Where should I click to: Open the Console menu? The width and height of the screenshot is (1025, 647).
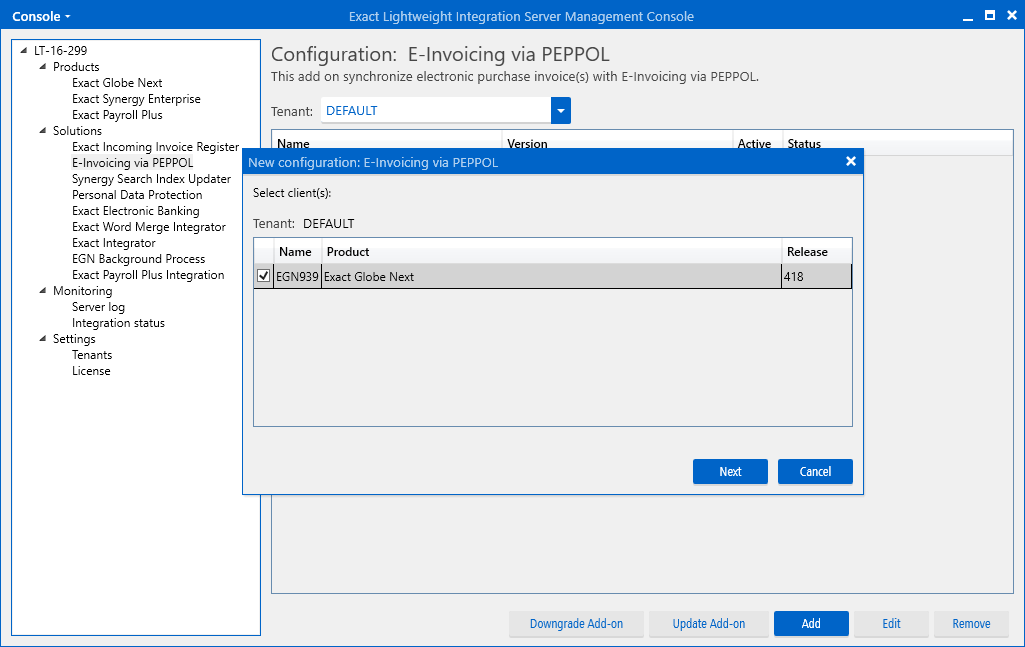coord(41,16)
